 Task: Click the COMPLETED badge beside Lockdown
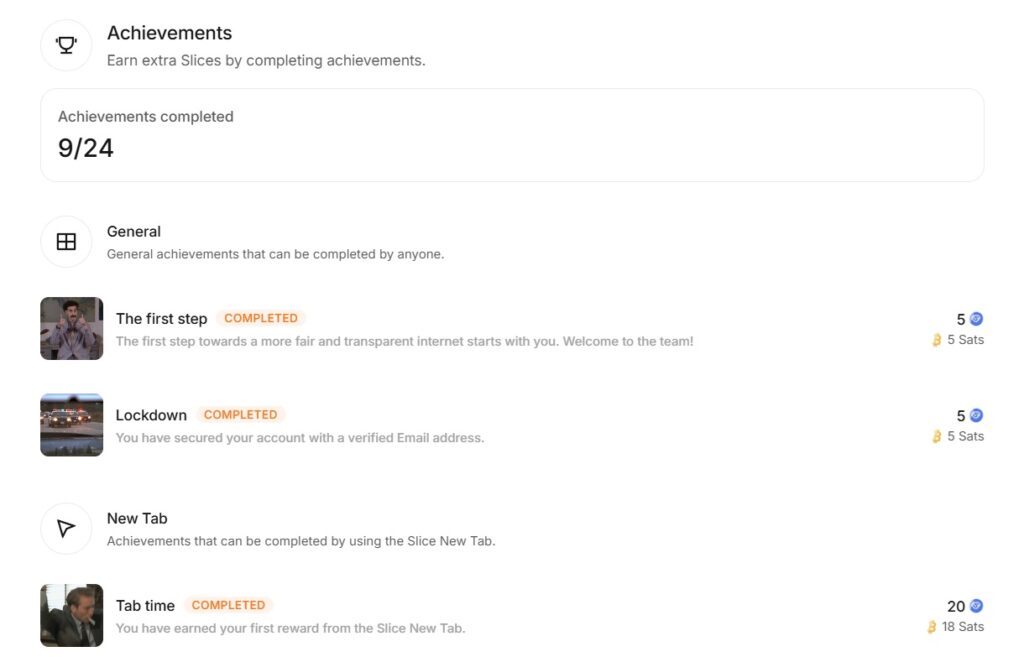240,415
